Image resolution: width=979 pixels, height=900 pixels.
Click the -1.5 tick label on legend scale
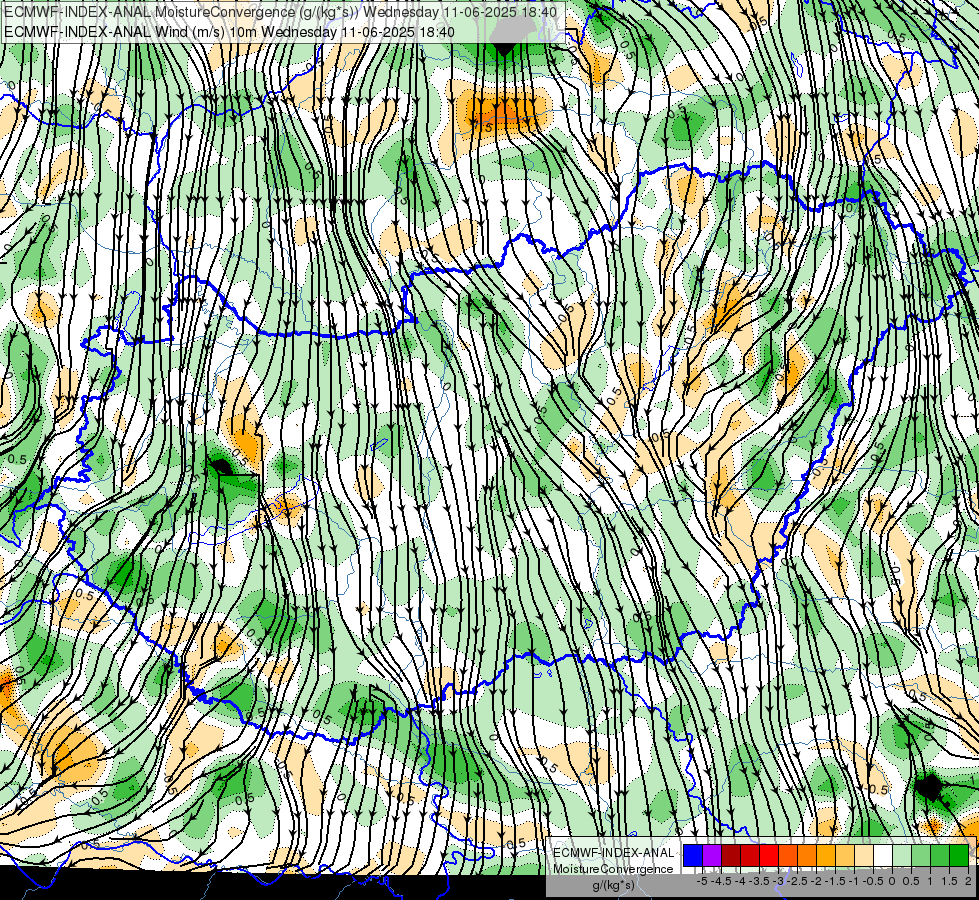(x=835, y=881)
